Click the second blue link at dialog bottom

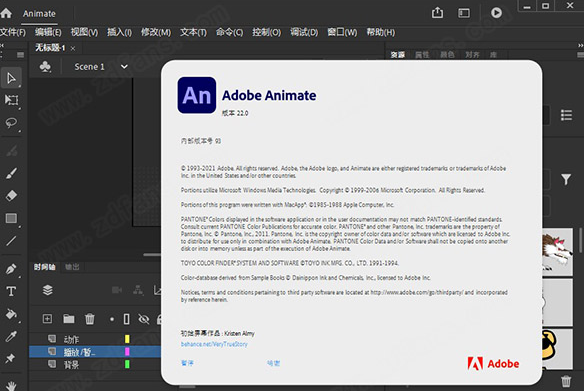pos(273,363)
